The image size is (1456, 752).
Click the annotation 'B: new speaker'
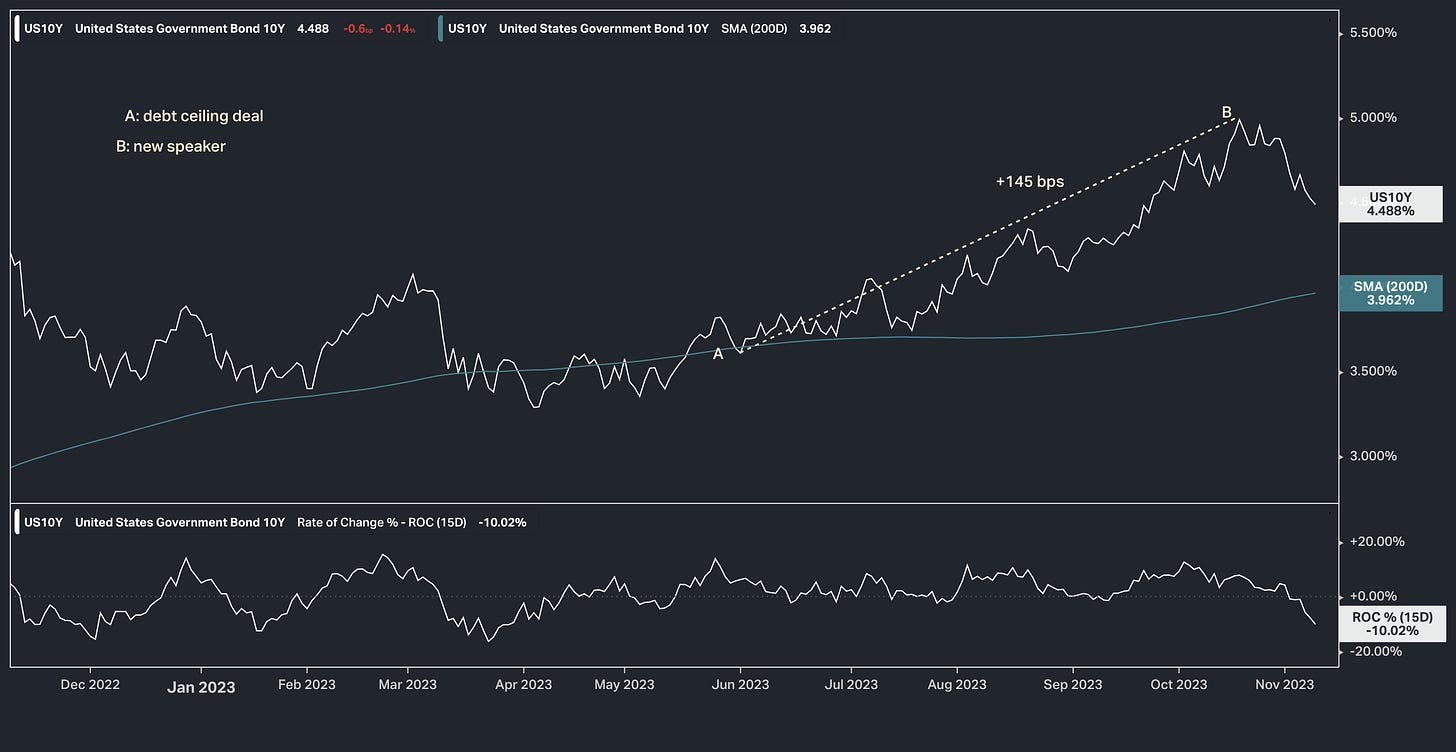tap(171, 147)
